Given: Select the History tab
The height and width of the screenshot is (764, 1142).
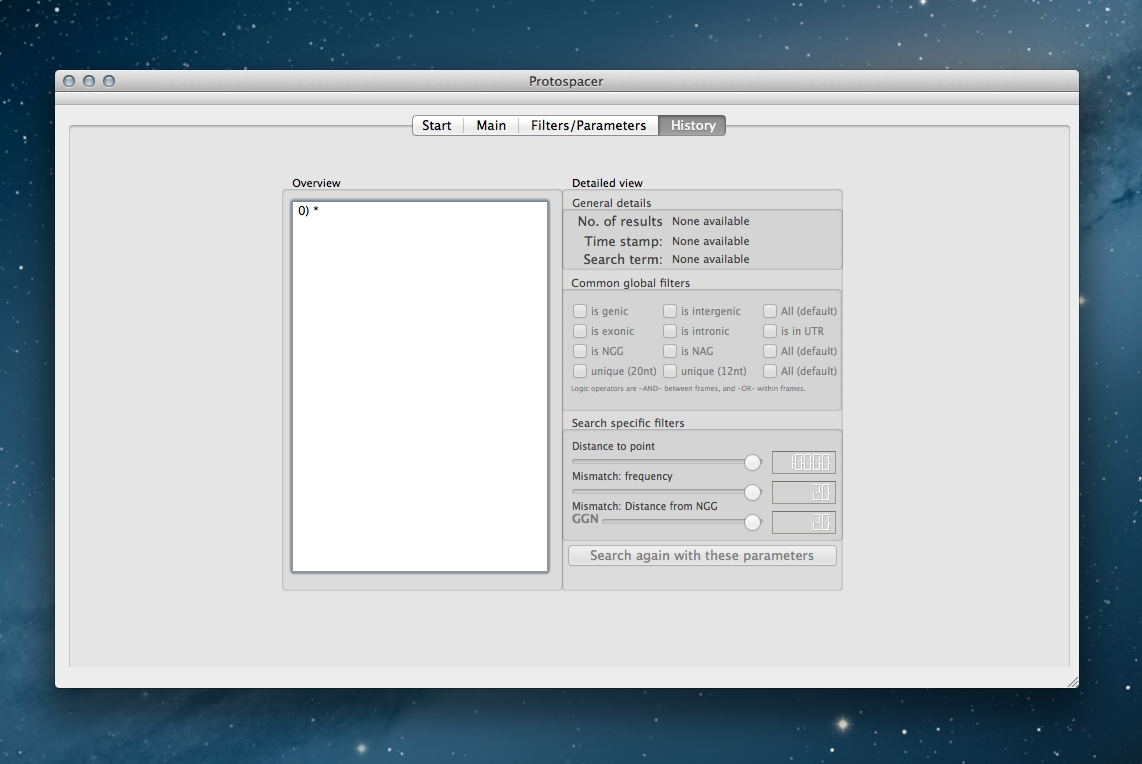Looking at the screenshot, I should click(692, 125).
